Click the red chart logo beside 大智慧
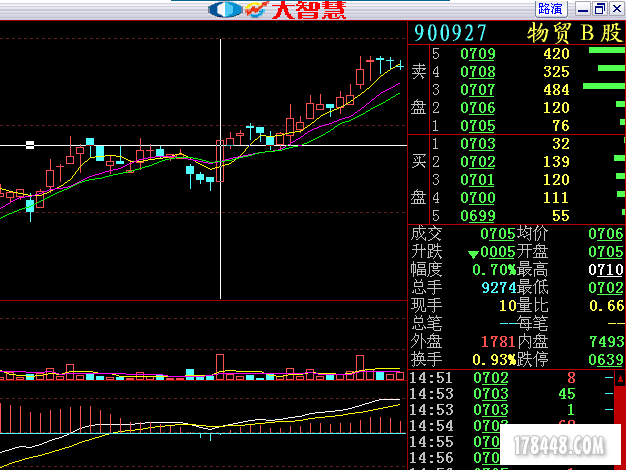 coord(257,10)
